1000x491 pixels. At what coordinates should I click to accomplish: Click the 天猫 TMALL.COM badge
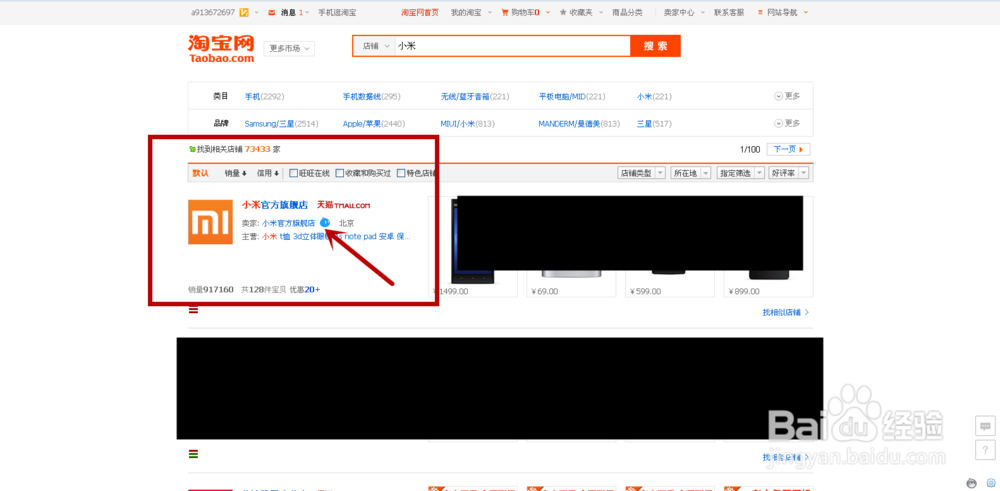tap(343, 205)
